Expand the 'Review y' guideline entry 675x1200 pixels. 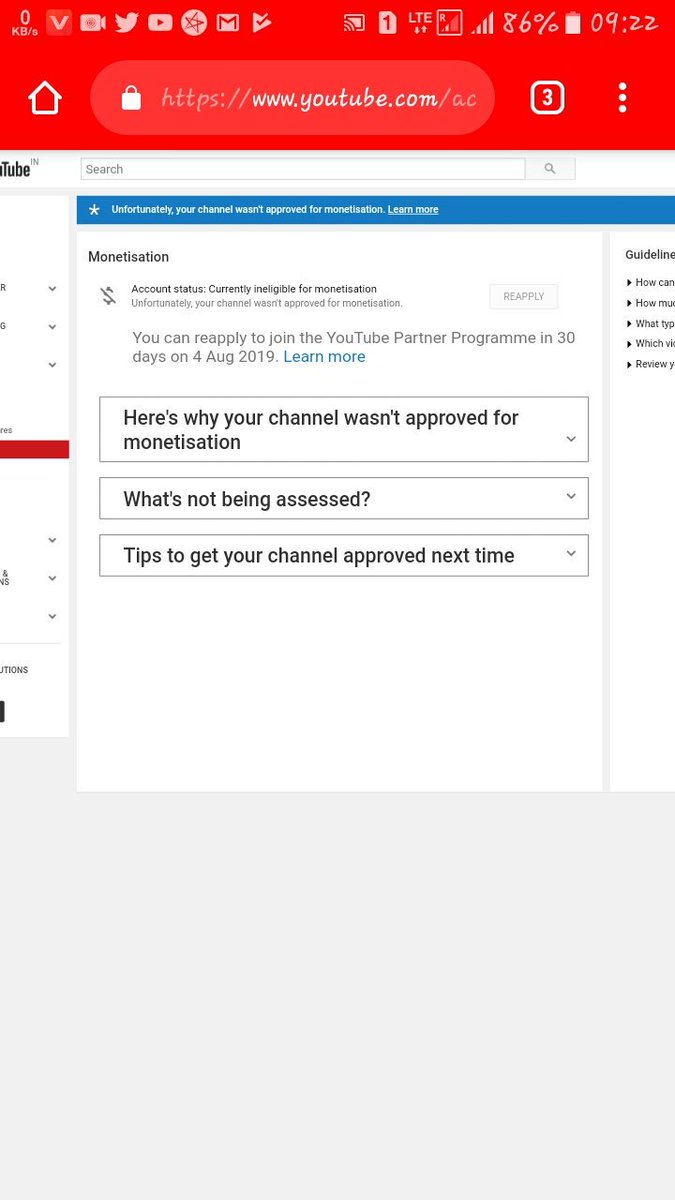[x=650, y=364]
